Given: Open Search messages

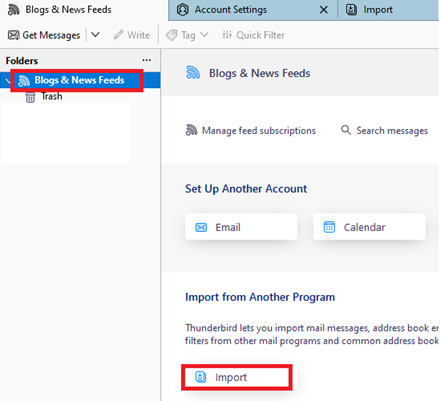Looking at the screenshot, I should [x=384, y=130].
